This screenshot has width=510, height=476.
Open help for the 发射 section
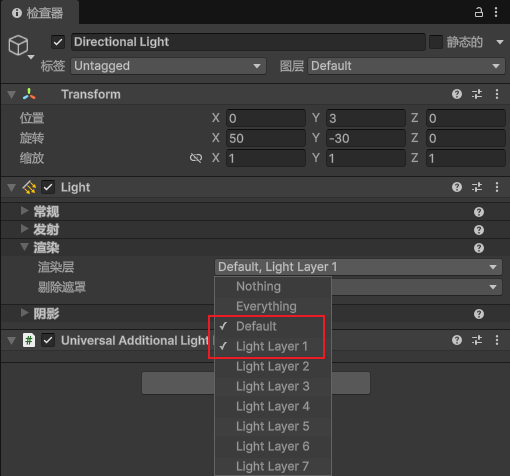[x=479, y=230]
